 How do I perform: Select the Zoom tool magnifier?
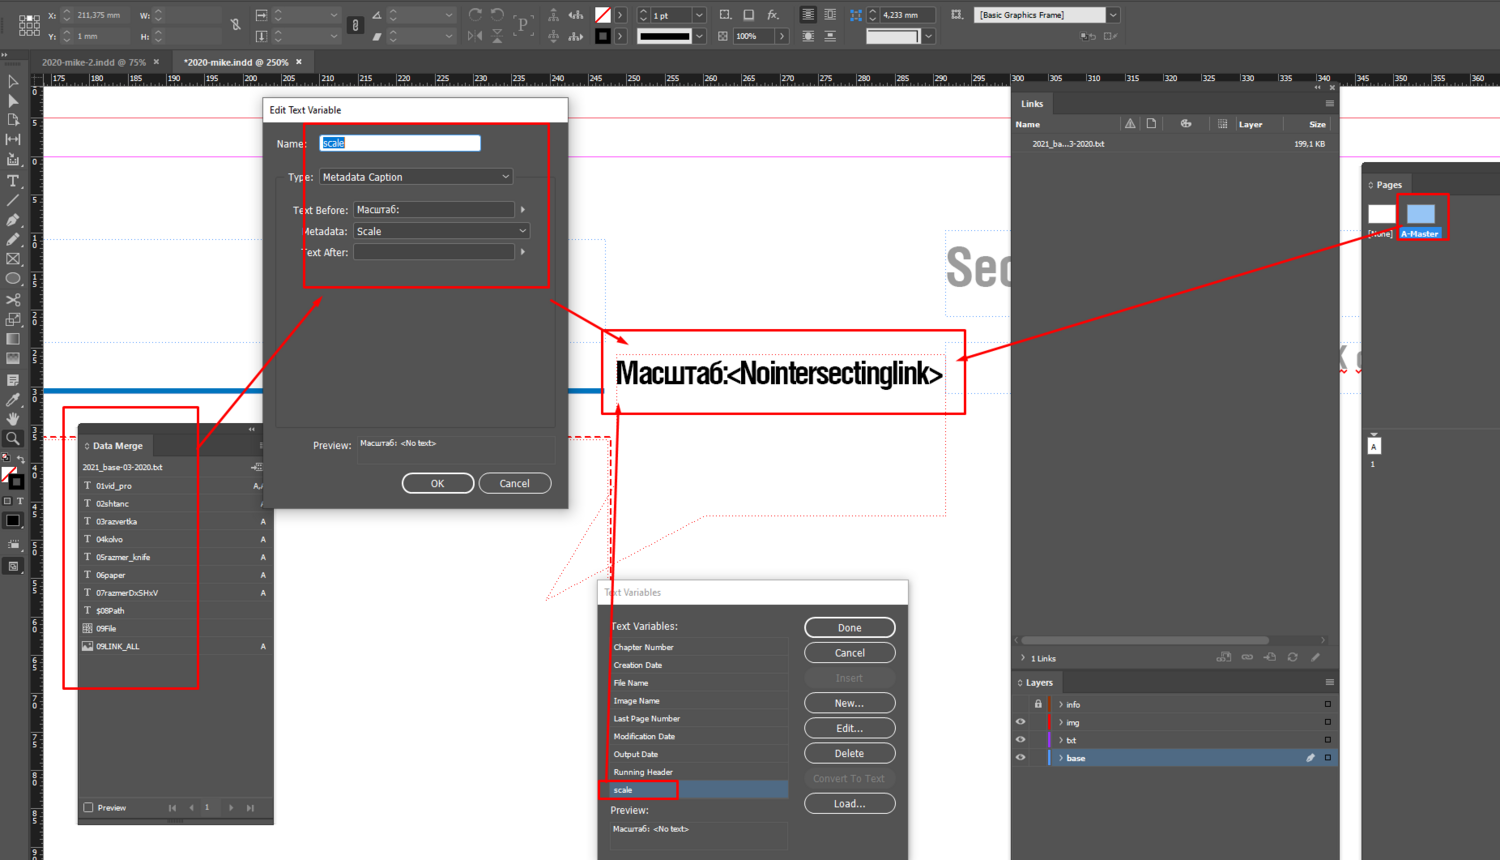click(13, 438)
